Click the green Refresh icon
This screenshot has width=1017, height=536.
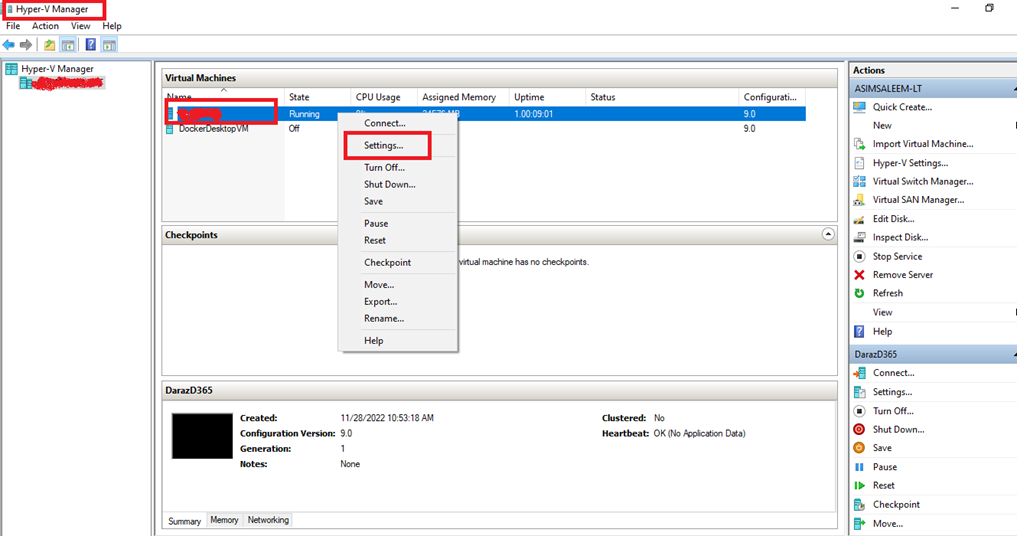click(859, 293)
